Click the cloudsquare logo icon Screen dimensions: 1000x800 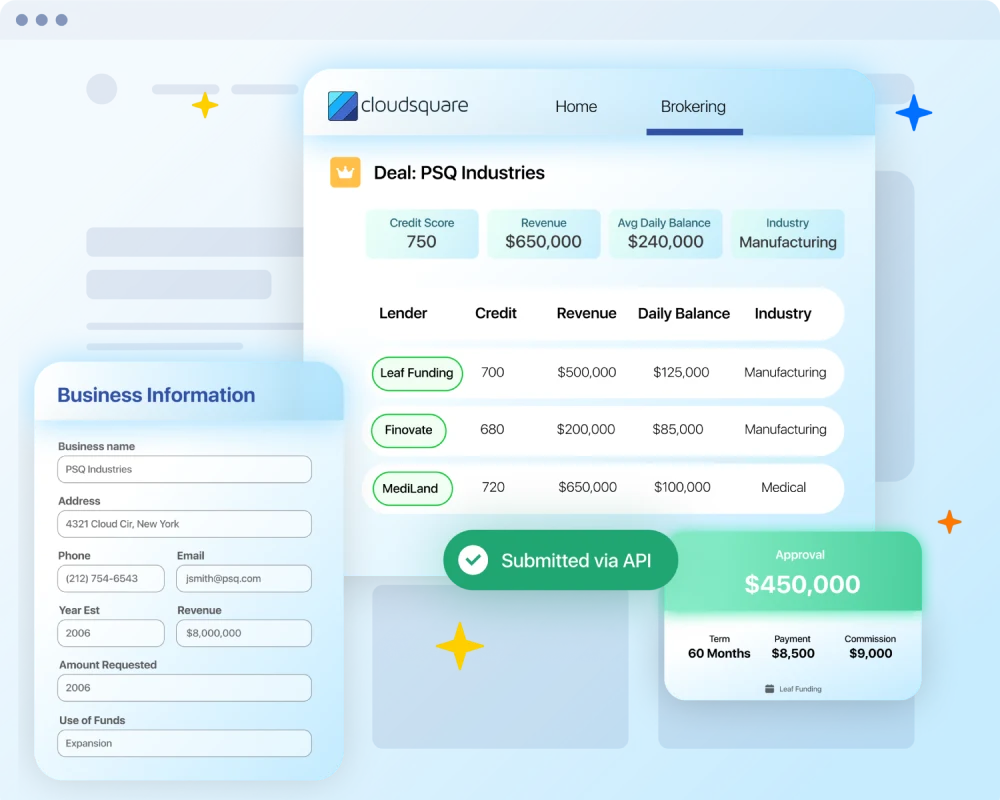tap(342, 106)
